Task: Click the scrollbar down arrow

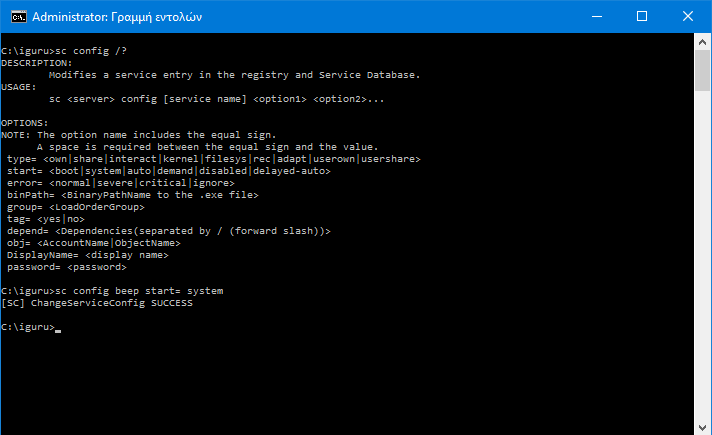Action: click(x=703, y=427)
